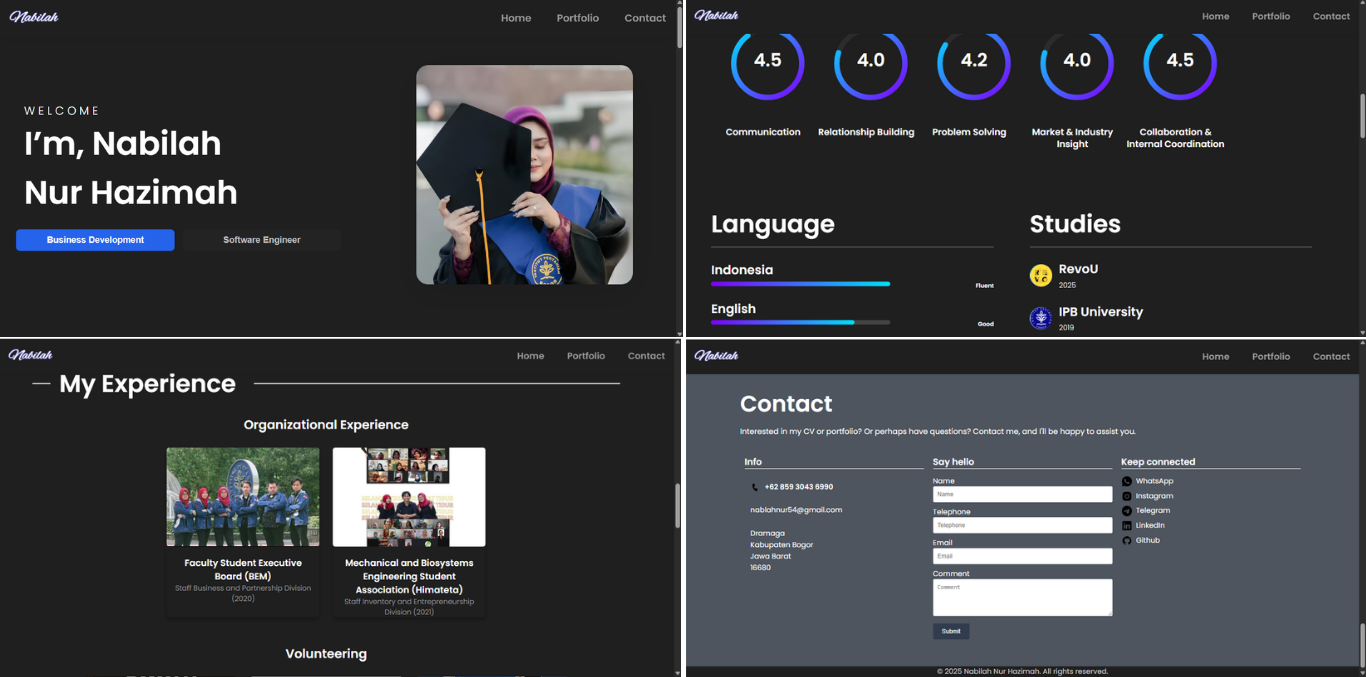Focus the Name input field

tap(1022, 494)
